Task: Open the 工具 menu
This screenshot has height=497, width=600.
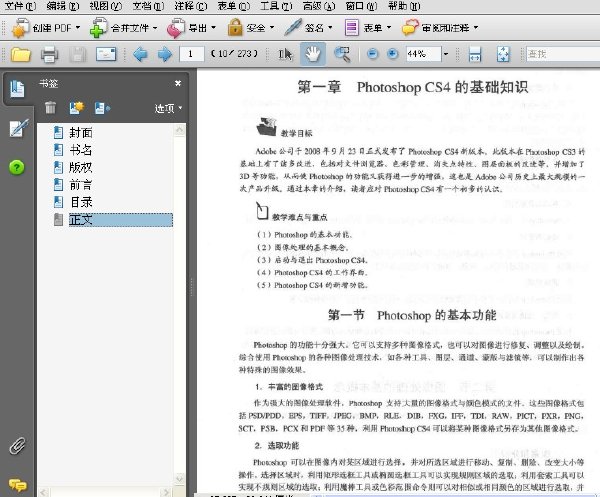Action: click(276, 6)
